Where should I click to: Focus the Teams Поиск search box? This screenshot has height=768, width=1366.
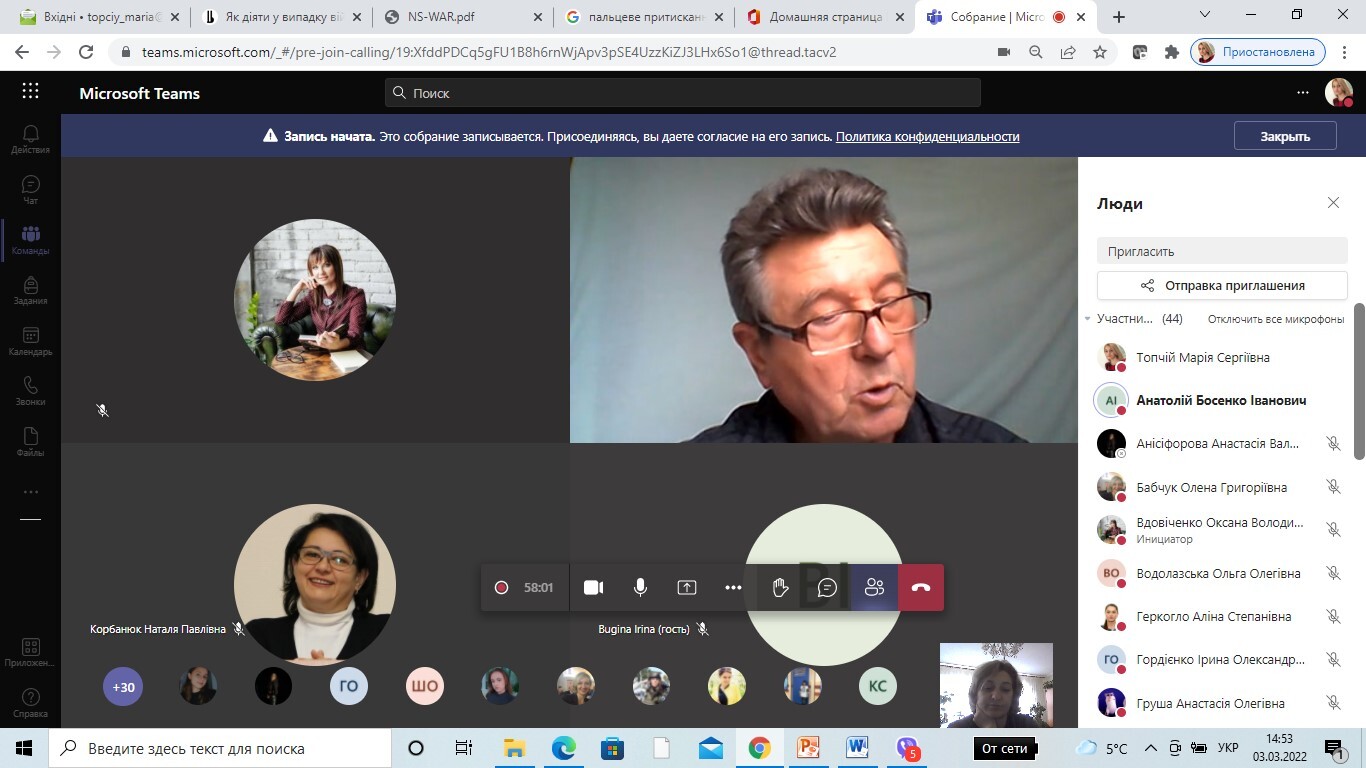[683, 93]
